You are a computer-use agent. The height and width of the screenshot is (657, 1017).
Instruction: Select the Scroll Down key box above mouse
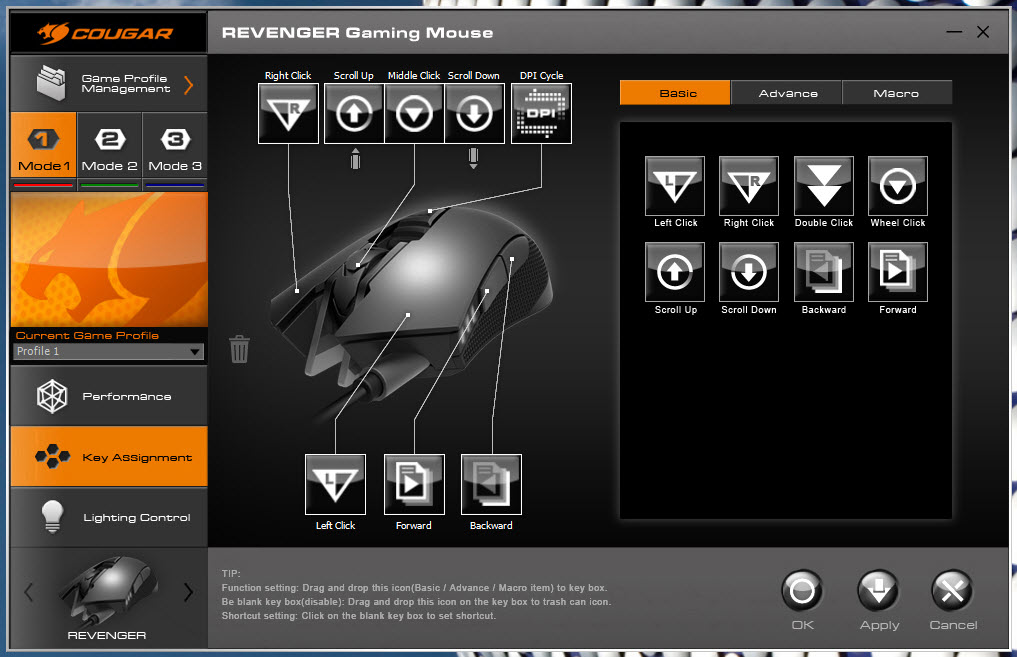point(475,113)
